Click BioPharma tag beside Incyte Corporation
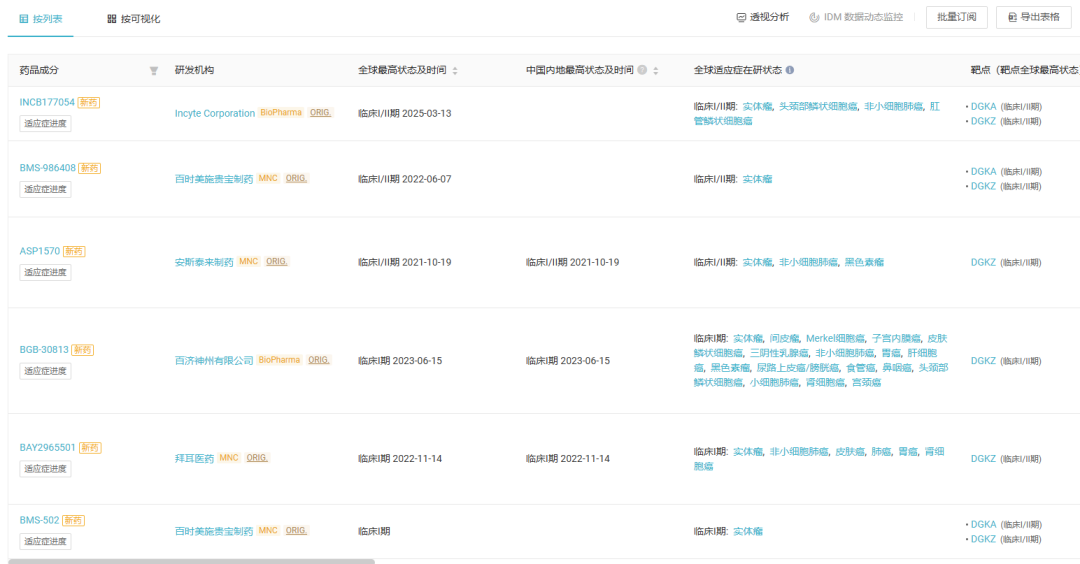Image resolution: width=1080 pixels, height=564 pixels. [x=281, y=112]
